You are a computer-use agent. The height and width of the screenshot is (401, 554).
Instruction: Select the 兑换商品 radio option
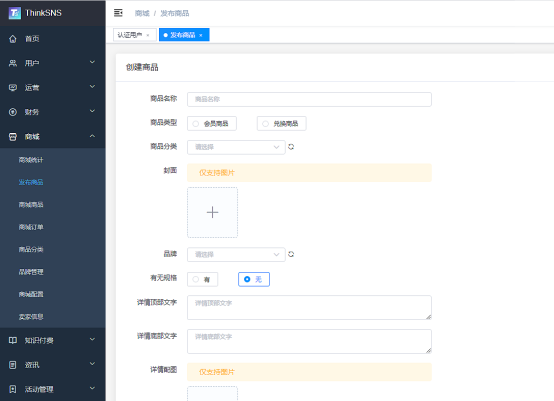[x=281, y=124]
